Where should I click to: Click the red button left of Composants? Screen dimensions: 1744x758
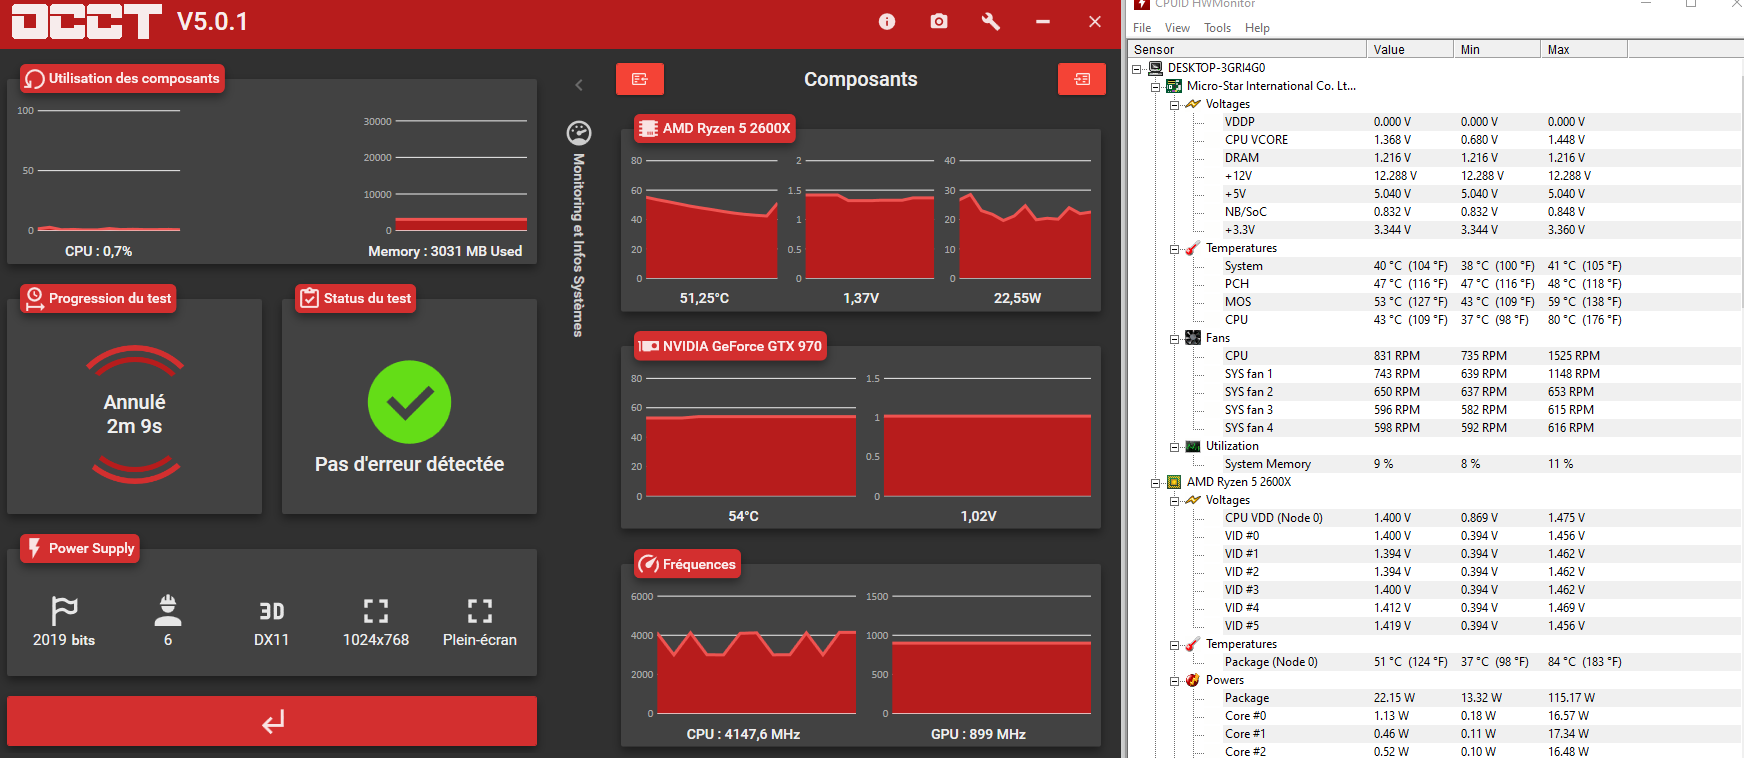click(640, 79)
